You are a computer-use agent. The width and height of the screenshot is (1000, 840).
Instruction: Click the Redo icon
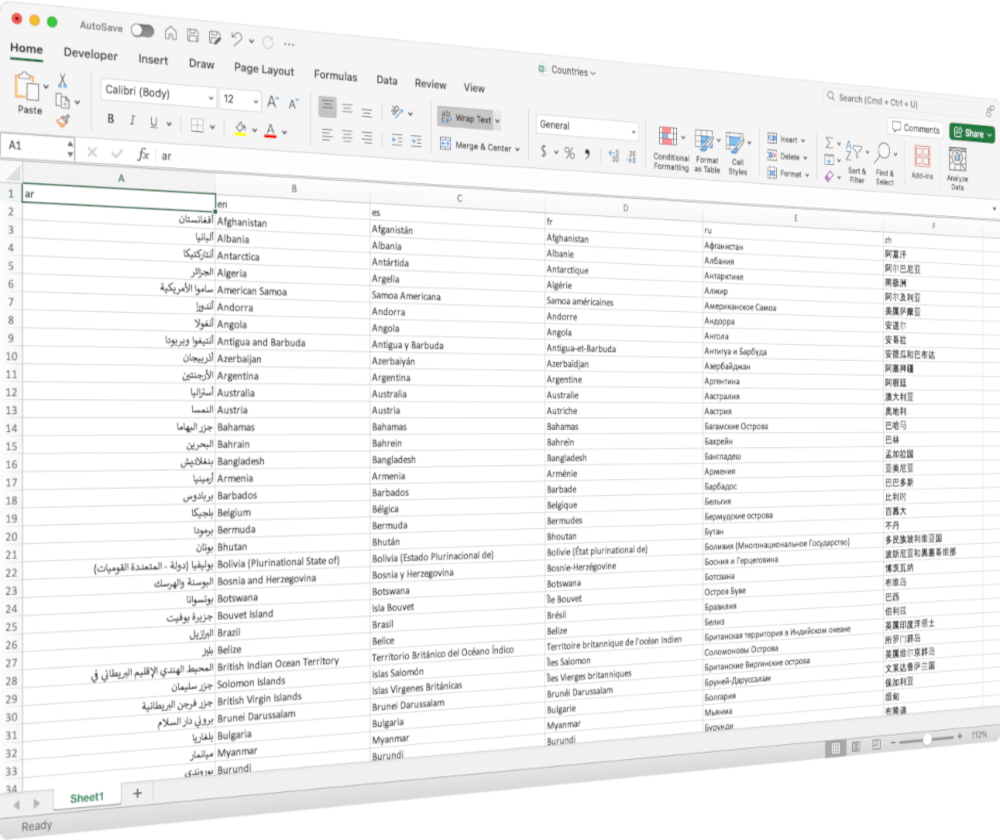point(268,42)
